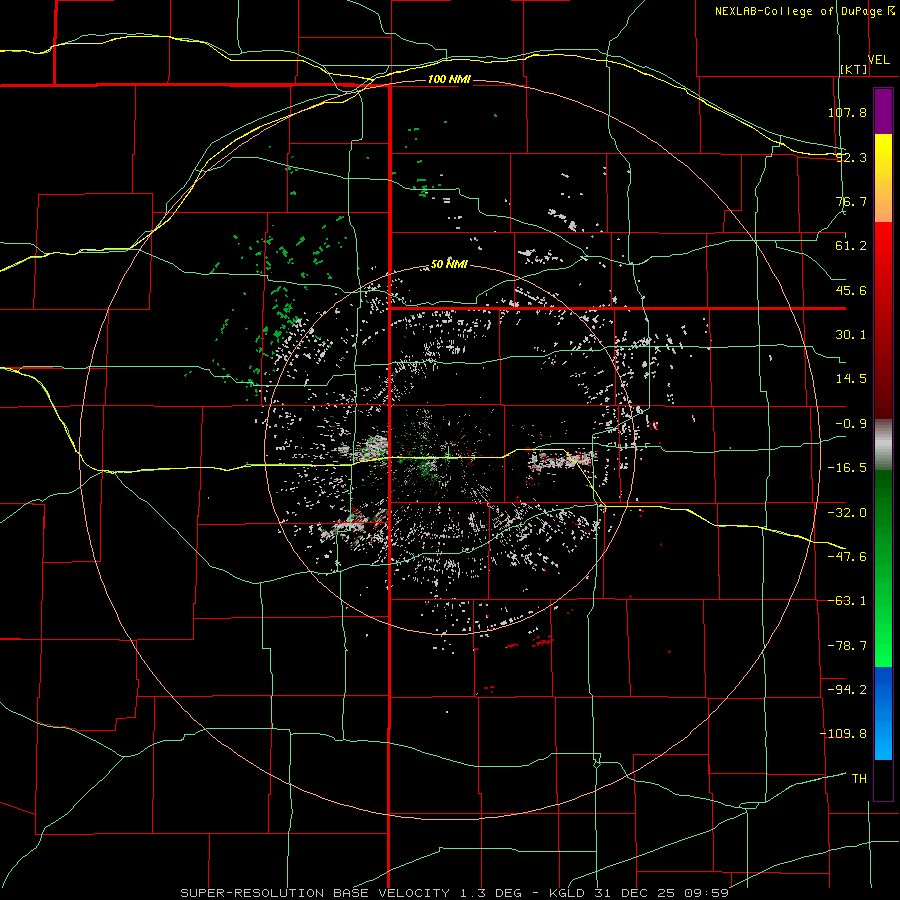The height and width of the screenshot is (900, 900).
Task: Click the -32.0 legend value
Action: 847,513
